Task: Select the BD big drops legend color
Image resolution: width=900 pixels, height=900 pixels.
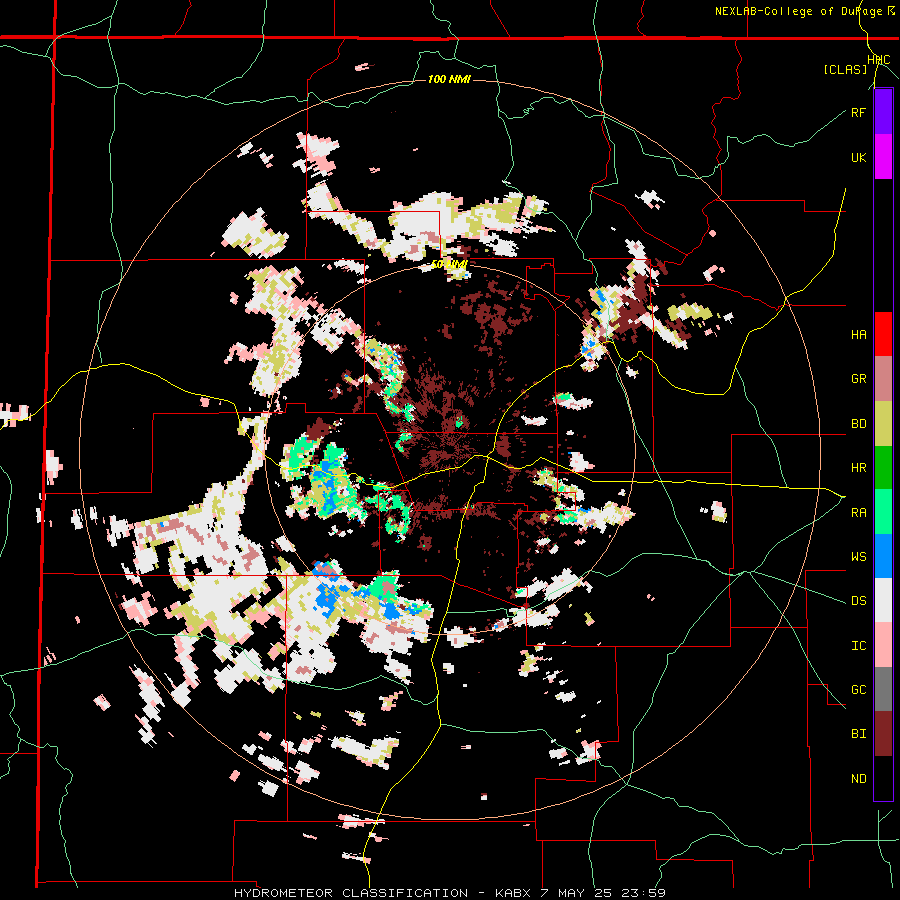Action: click(883, 423)
